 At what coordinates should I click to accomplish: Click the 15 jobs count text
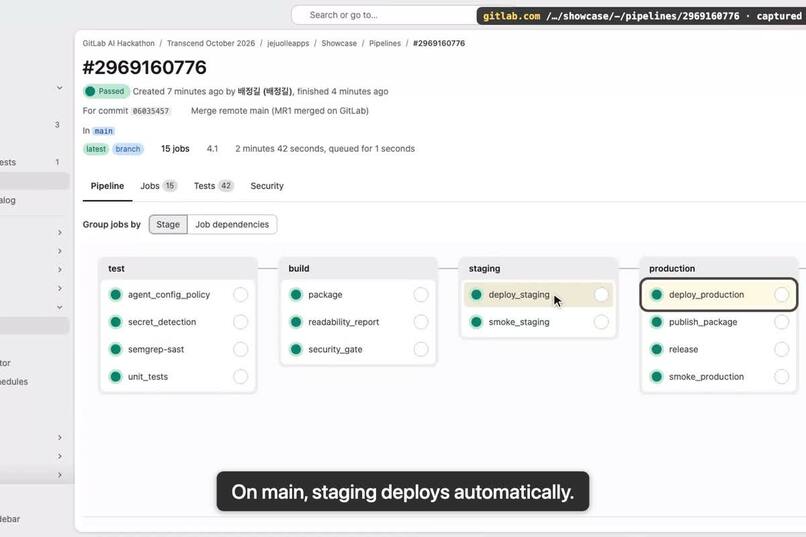[x=175, y=149]
